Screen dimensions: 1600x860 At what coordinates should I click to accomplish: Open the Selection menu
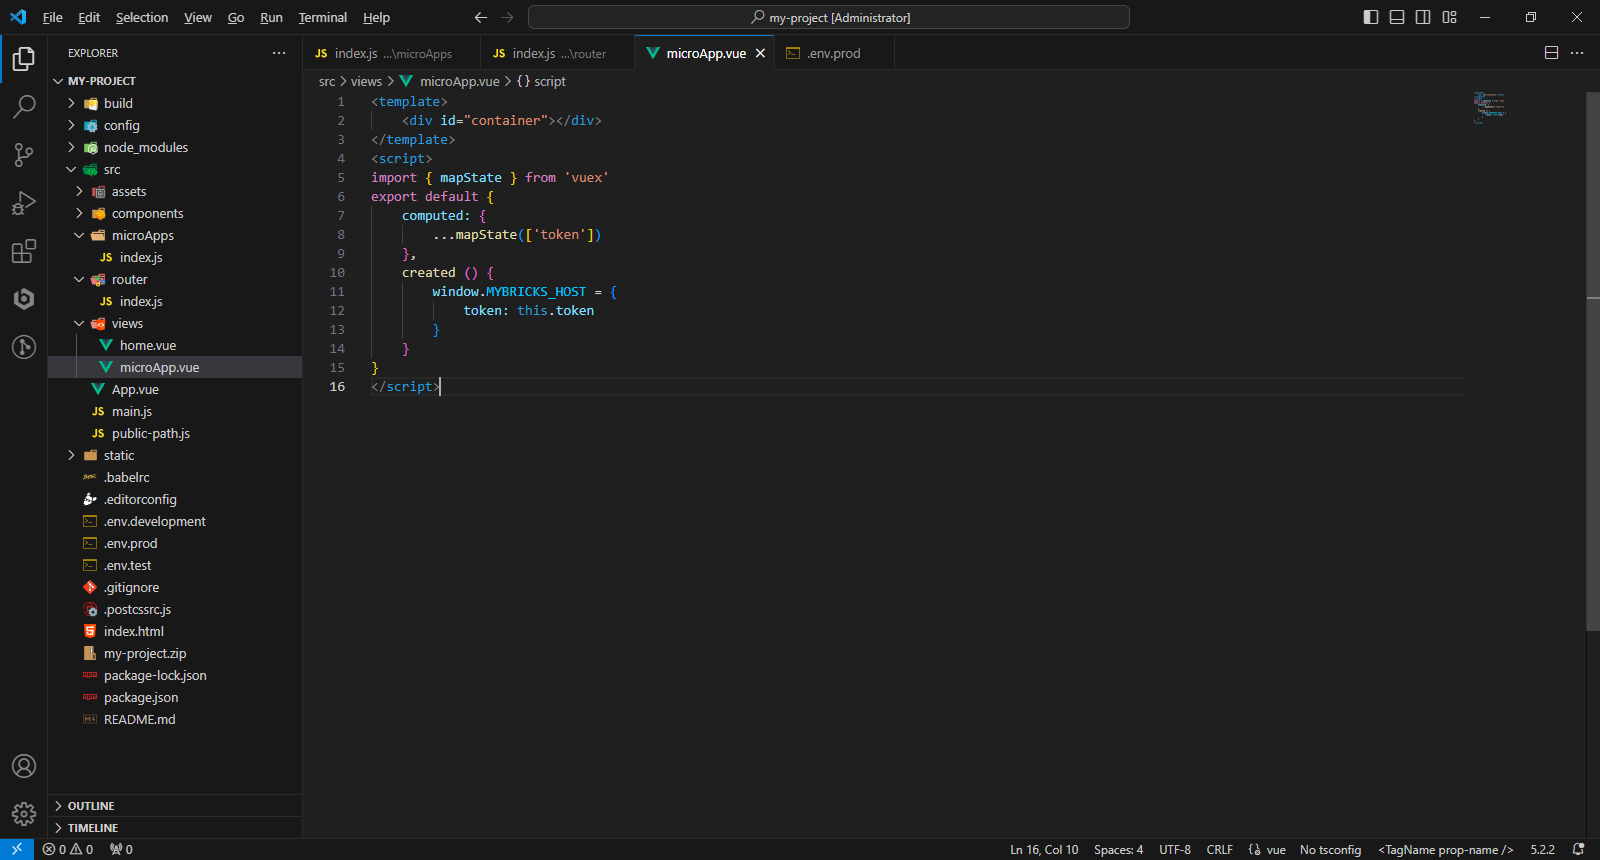(x=142, y=17)
